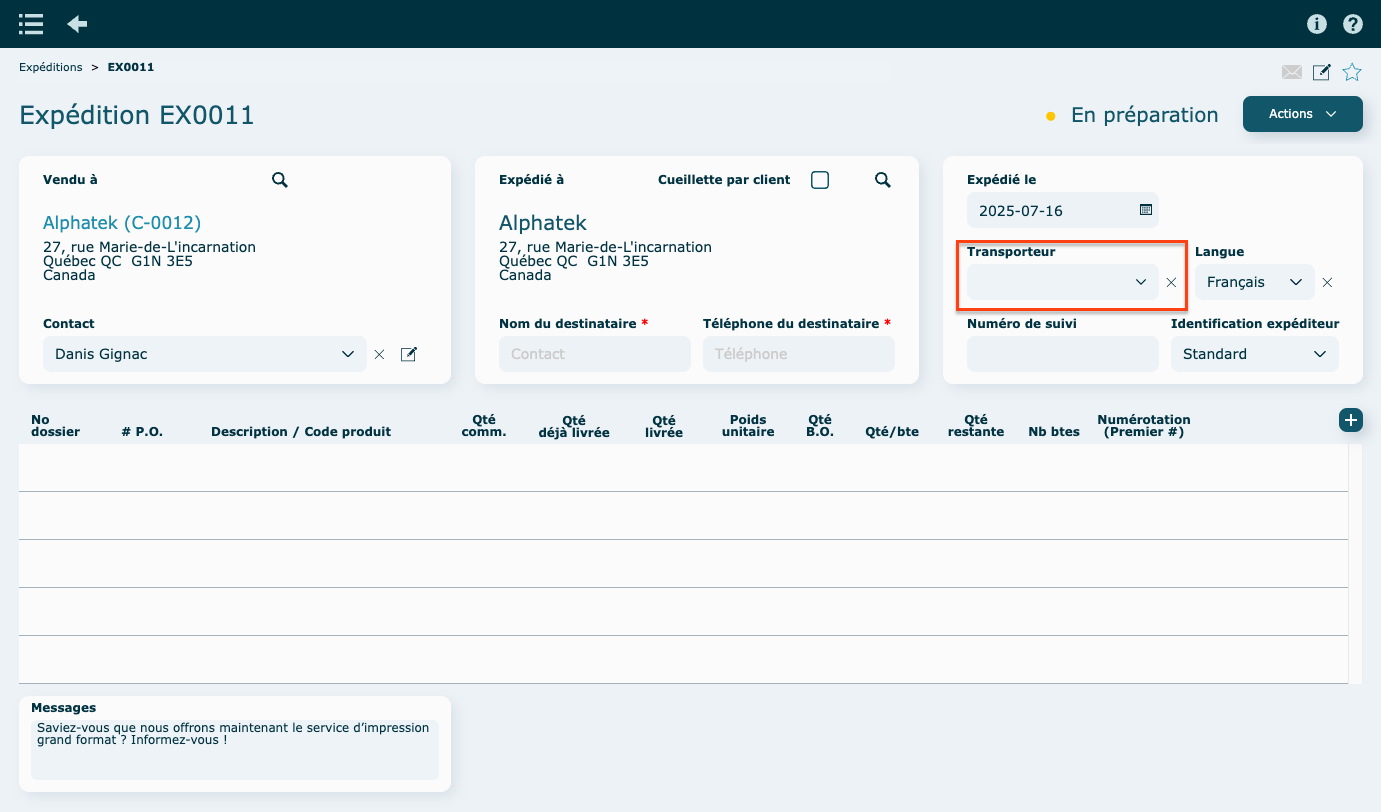Open the hamburger list menu
This screenshot has height=812, width=1381.
coord(31,24)
